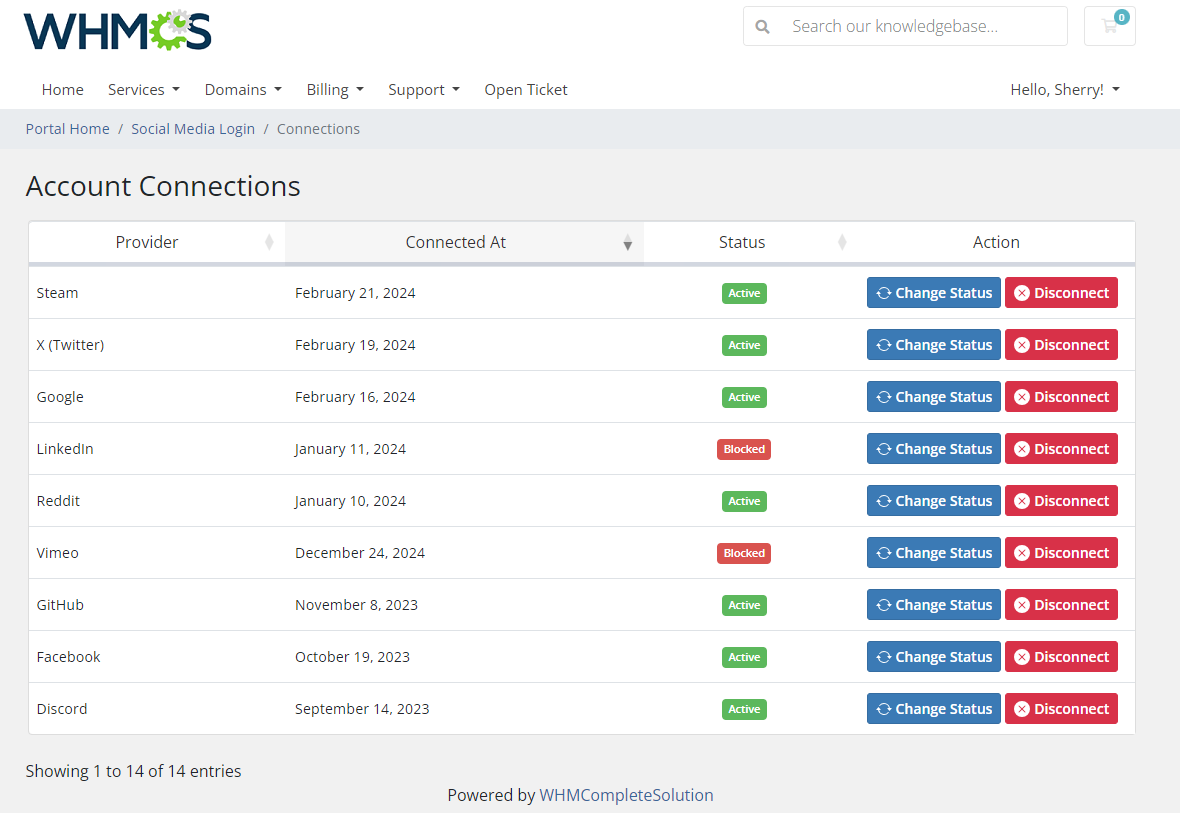Disconnect the Google account

pos(1061,397)
